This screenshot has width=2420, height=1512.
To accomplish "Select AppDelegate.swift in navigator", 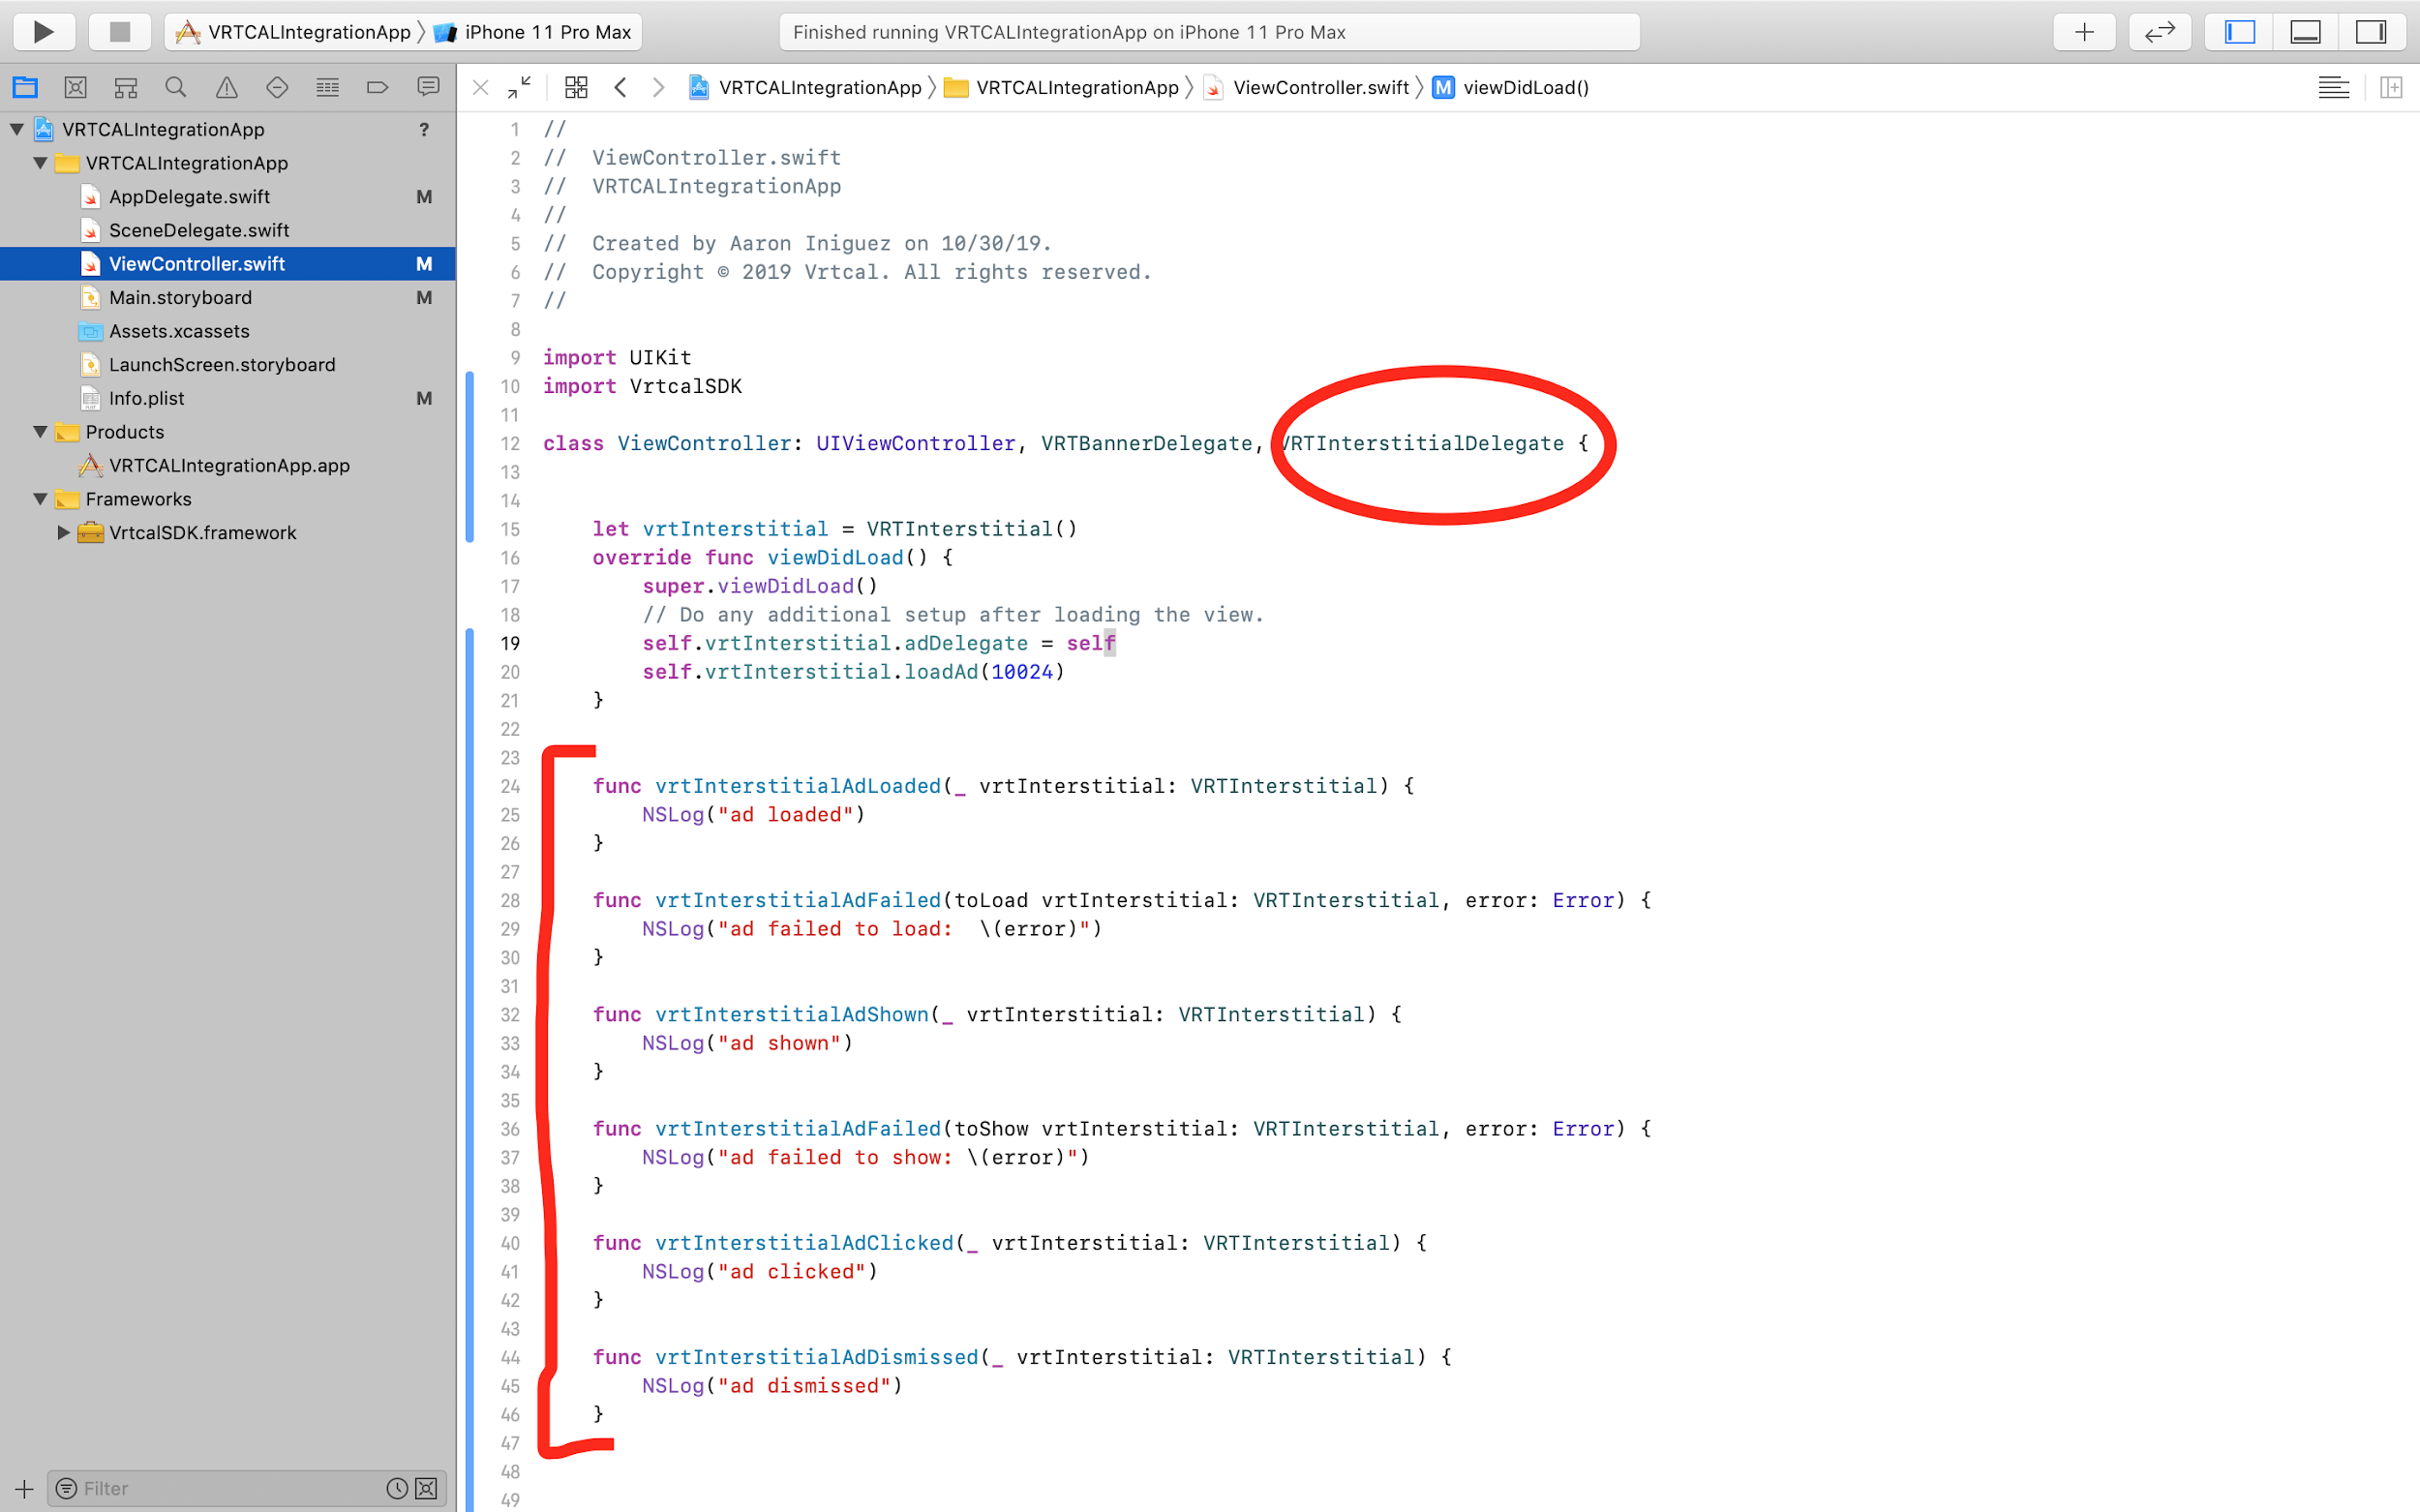I will point(189,197).
